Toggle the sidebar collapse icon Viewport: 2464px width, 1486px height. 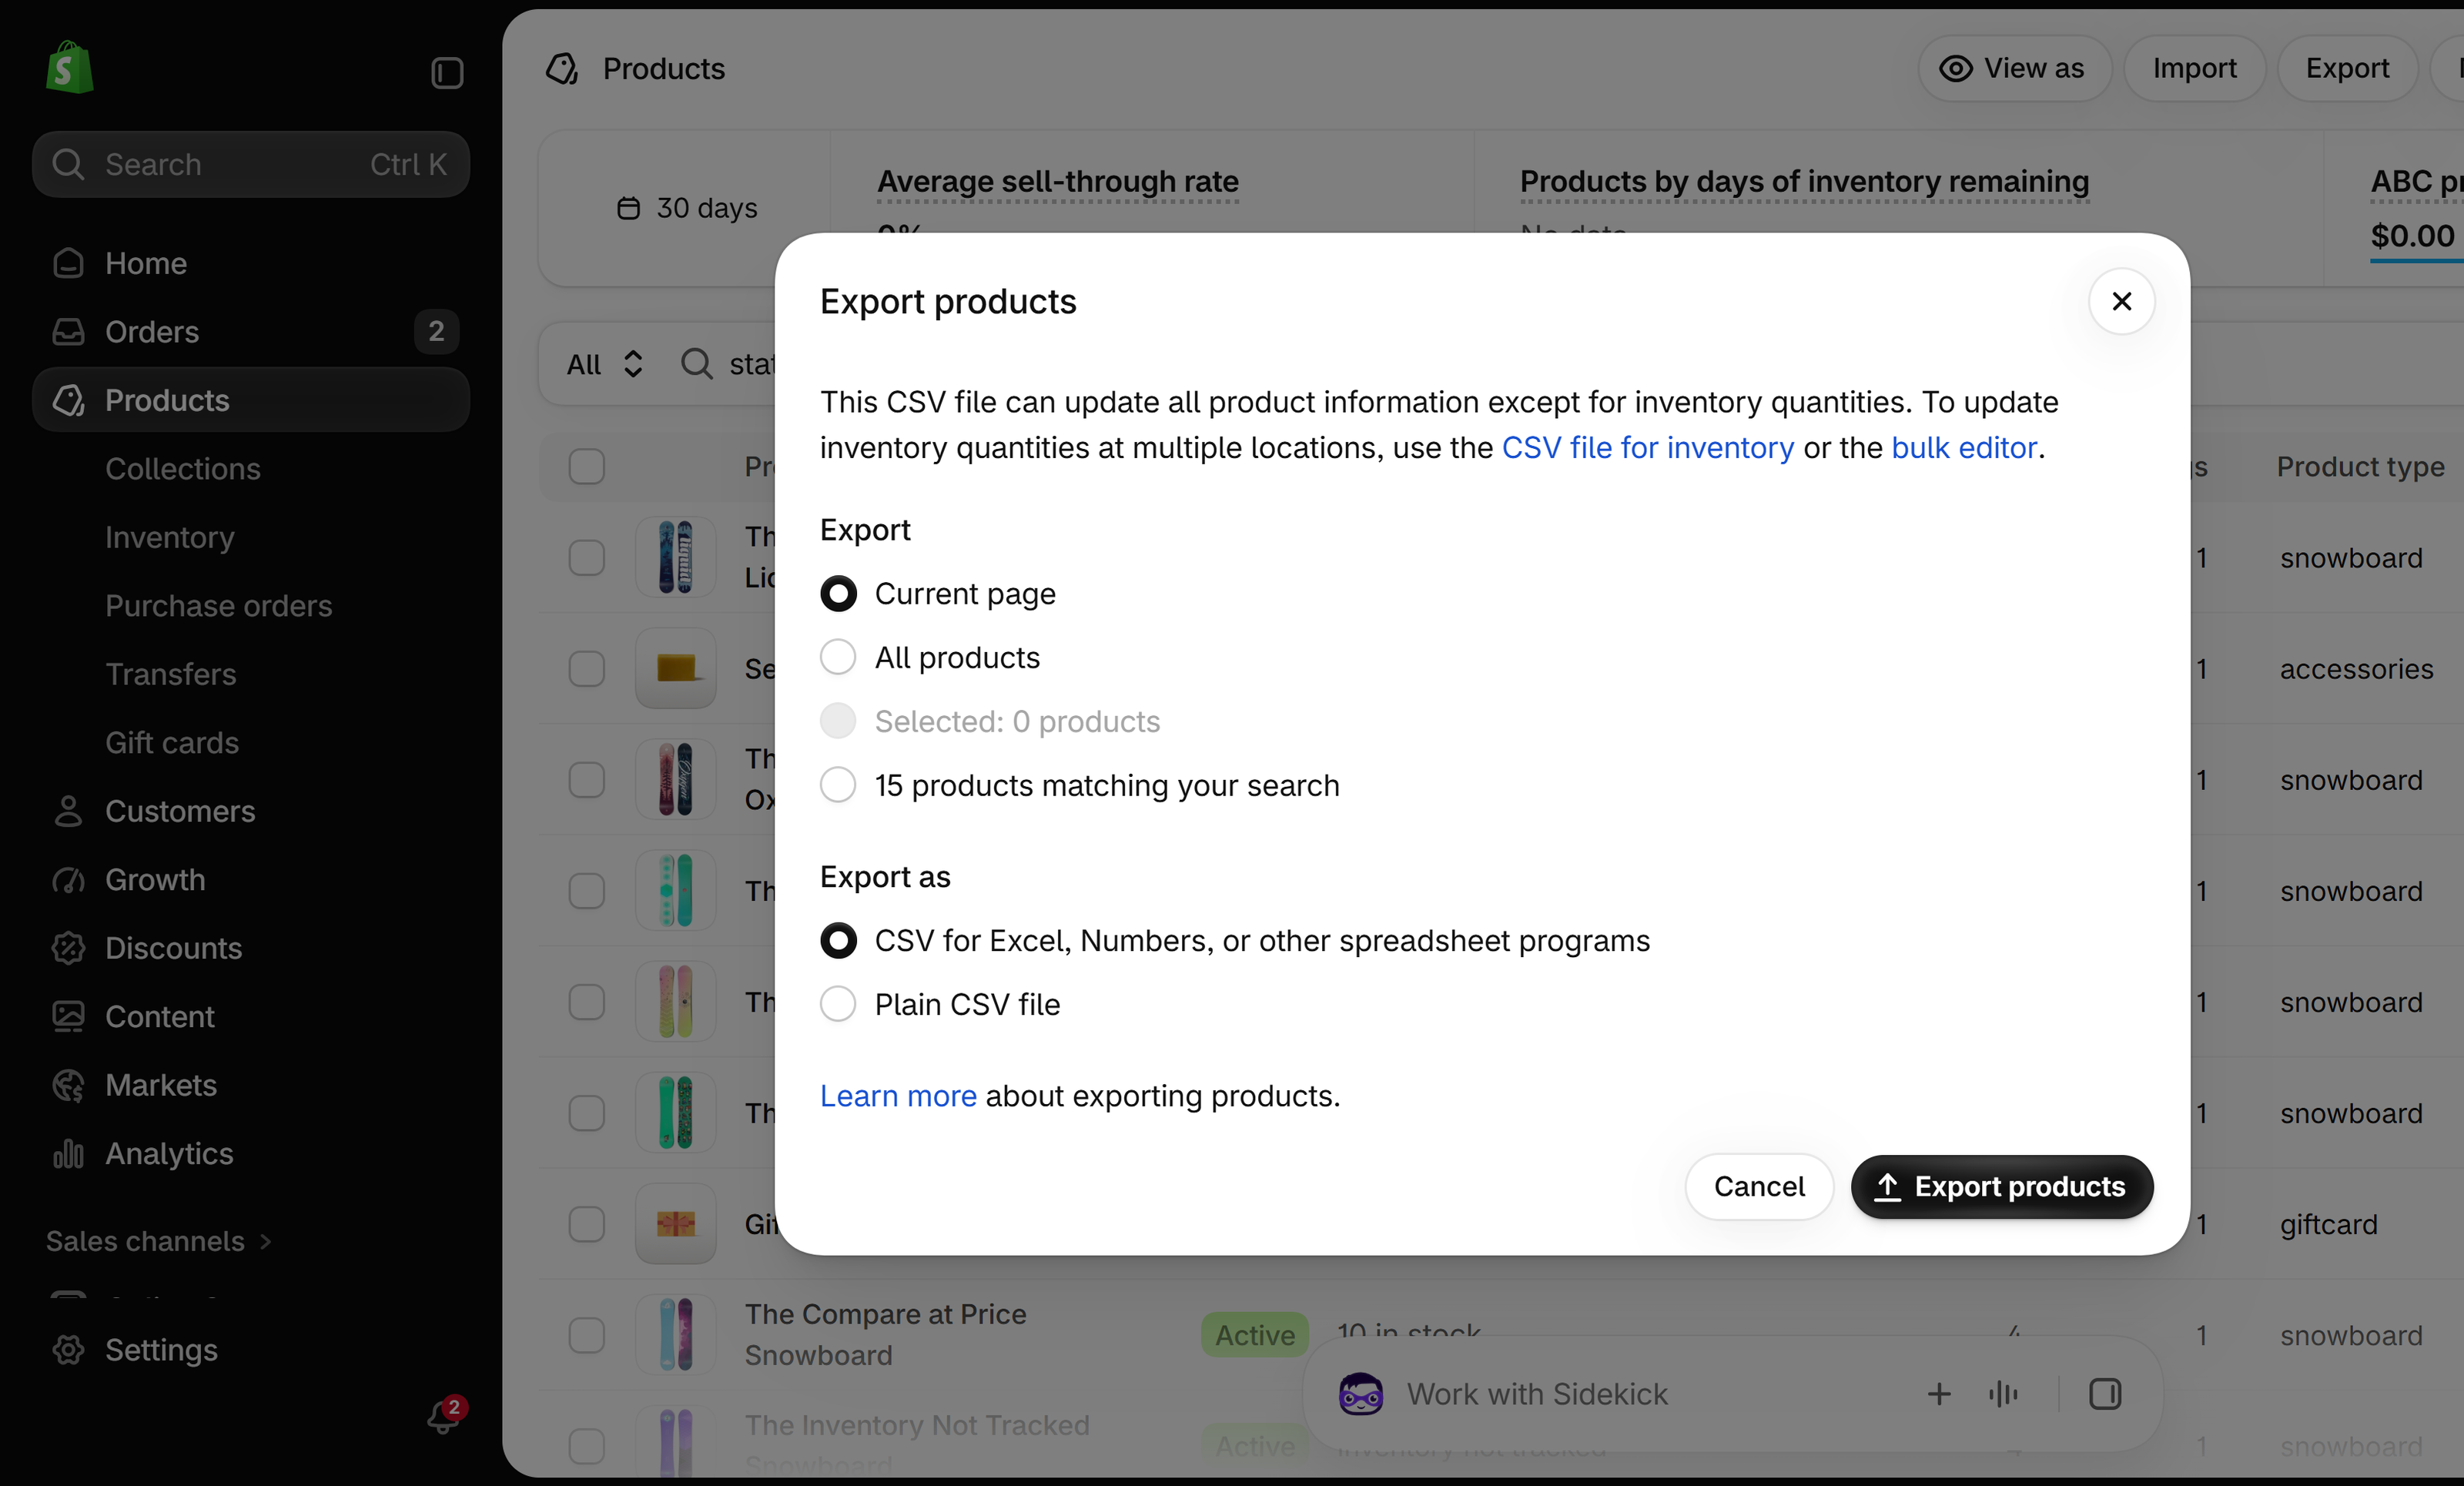pos(447,73)
